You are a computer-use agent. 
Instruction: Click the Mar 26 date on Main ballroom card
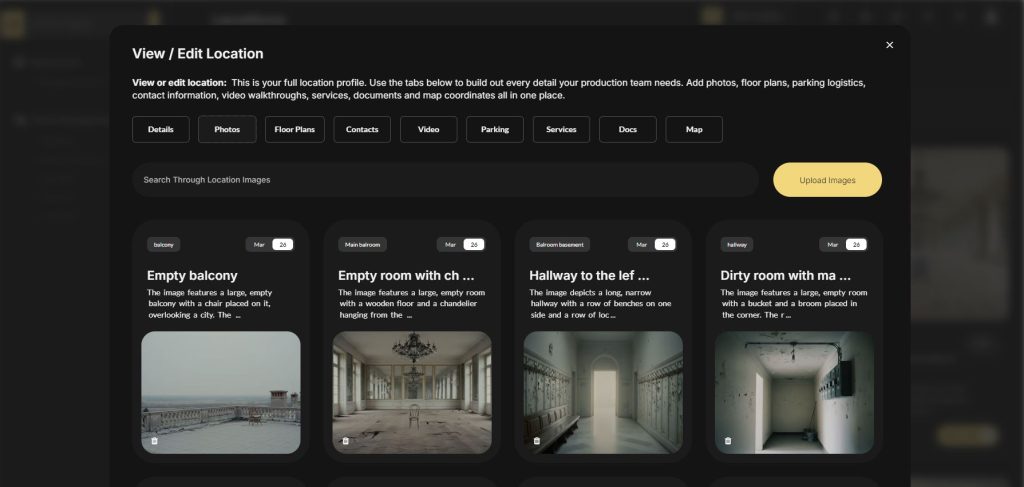461,245
